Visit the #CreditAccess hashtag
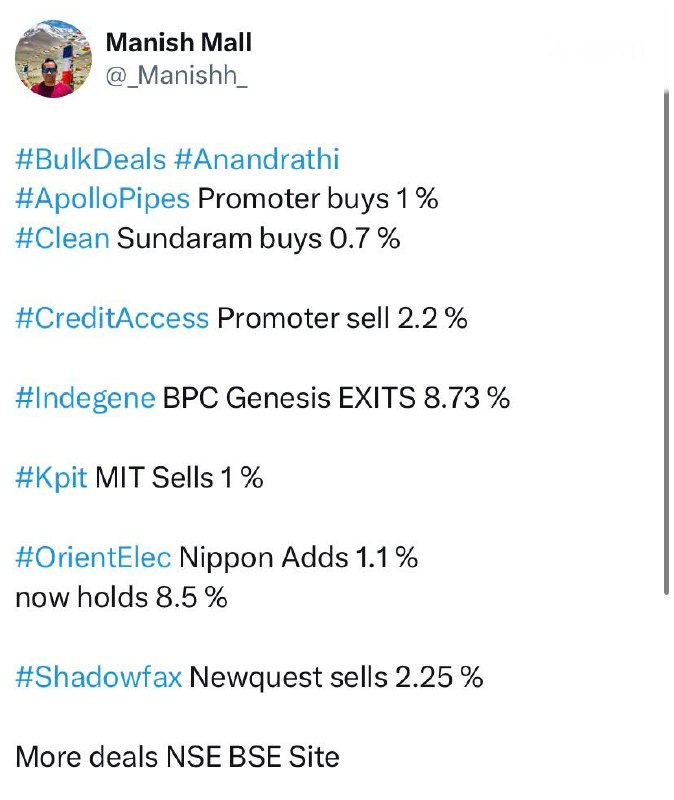 pyautogui.click(x=112, y=318)
